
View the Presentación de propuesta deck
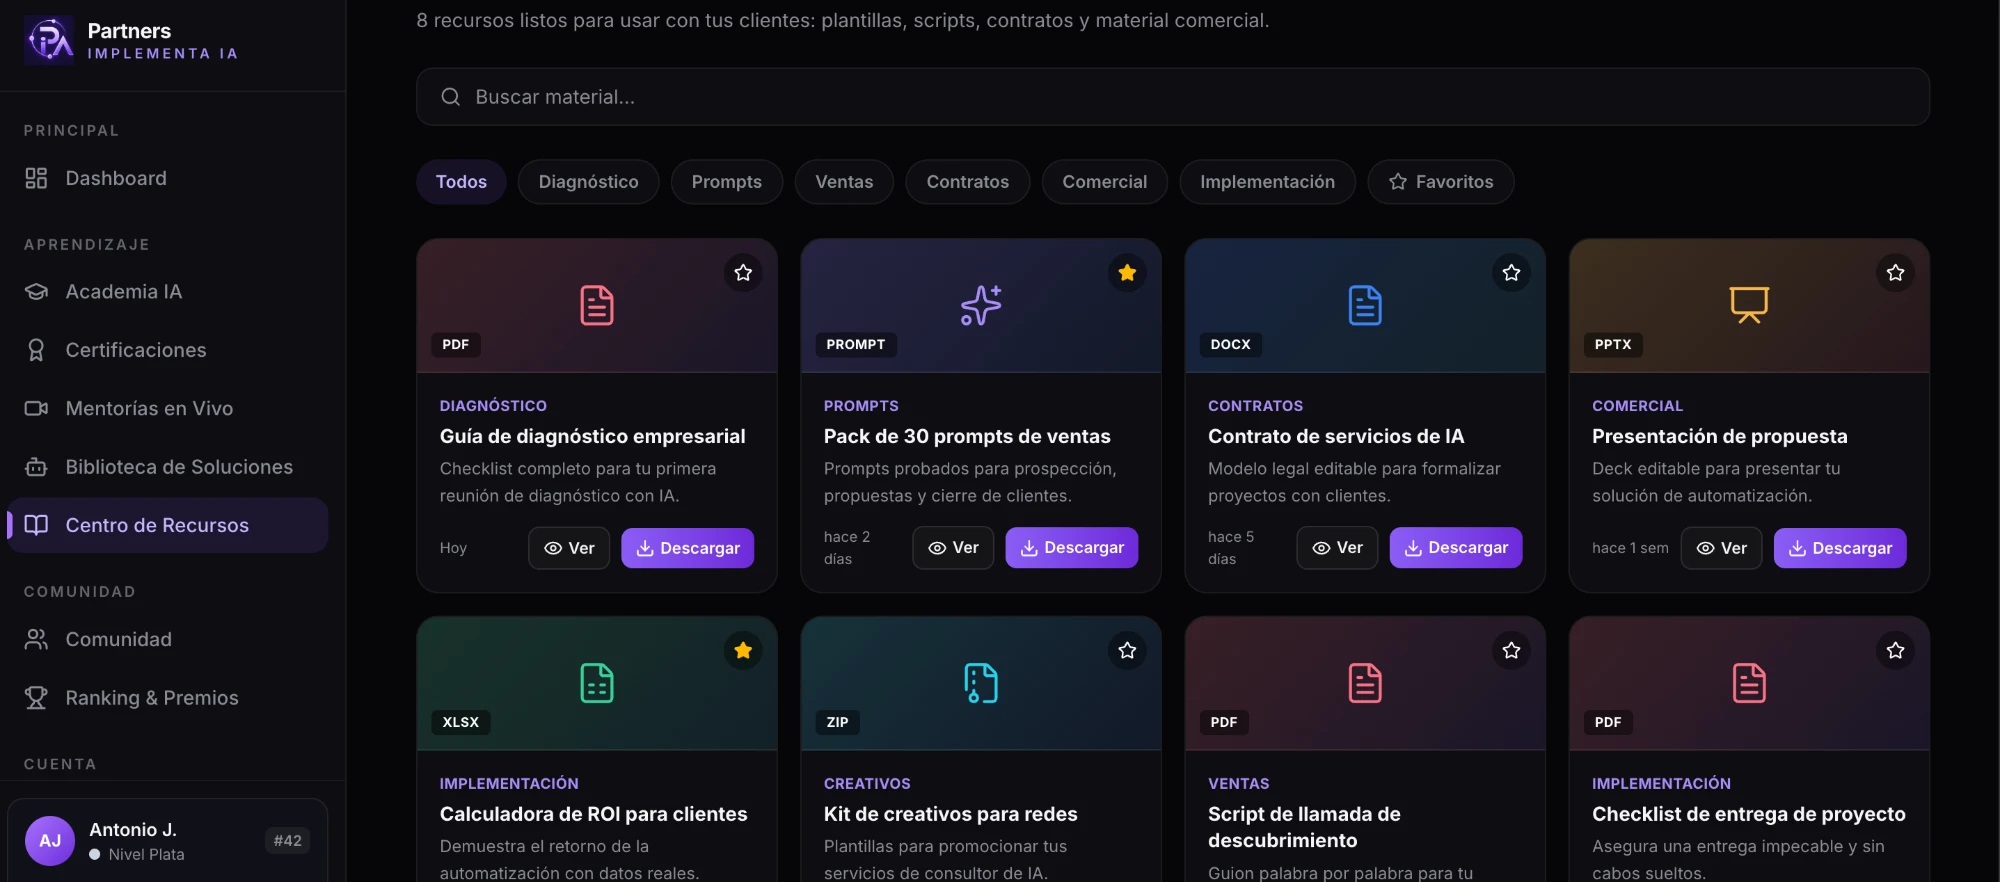pyautogui.click(x=1721, y=548)
